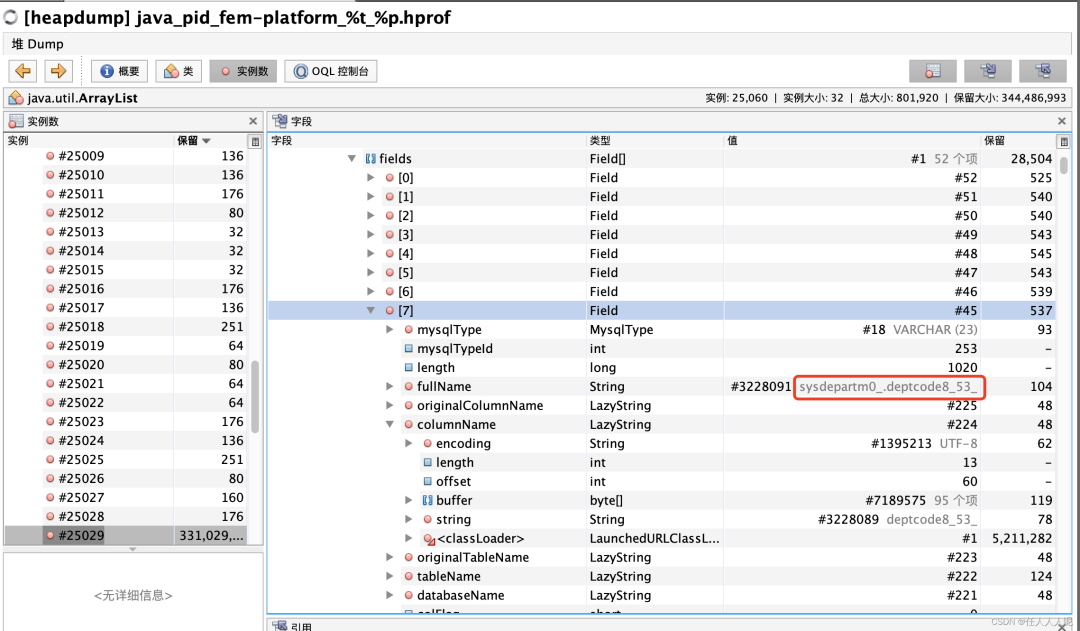
Task: Select the mysqlTypeId row
Action: (x=661, y=349)
